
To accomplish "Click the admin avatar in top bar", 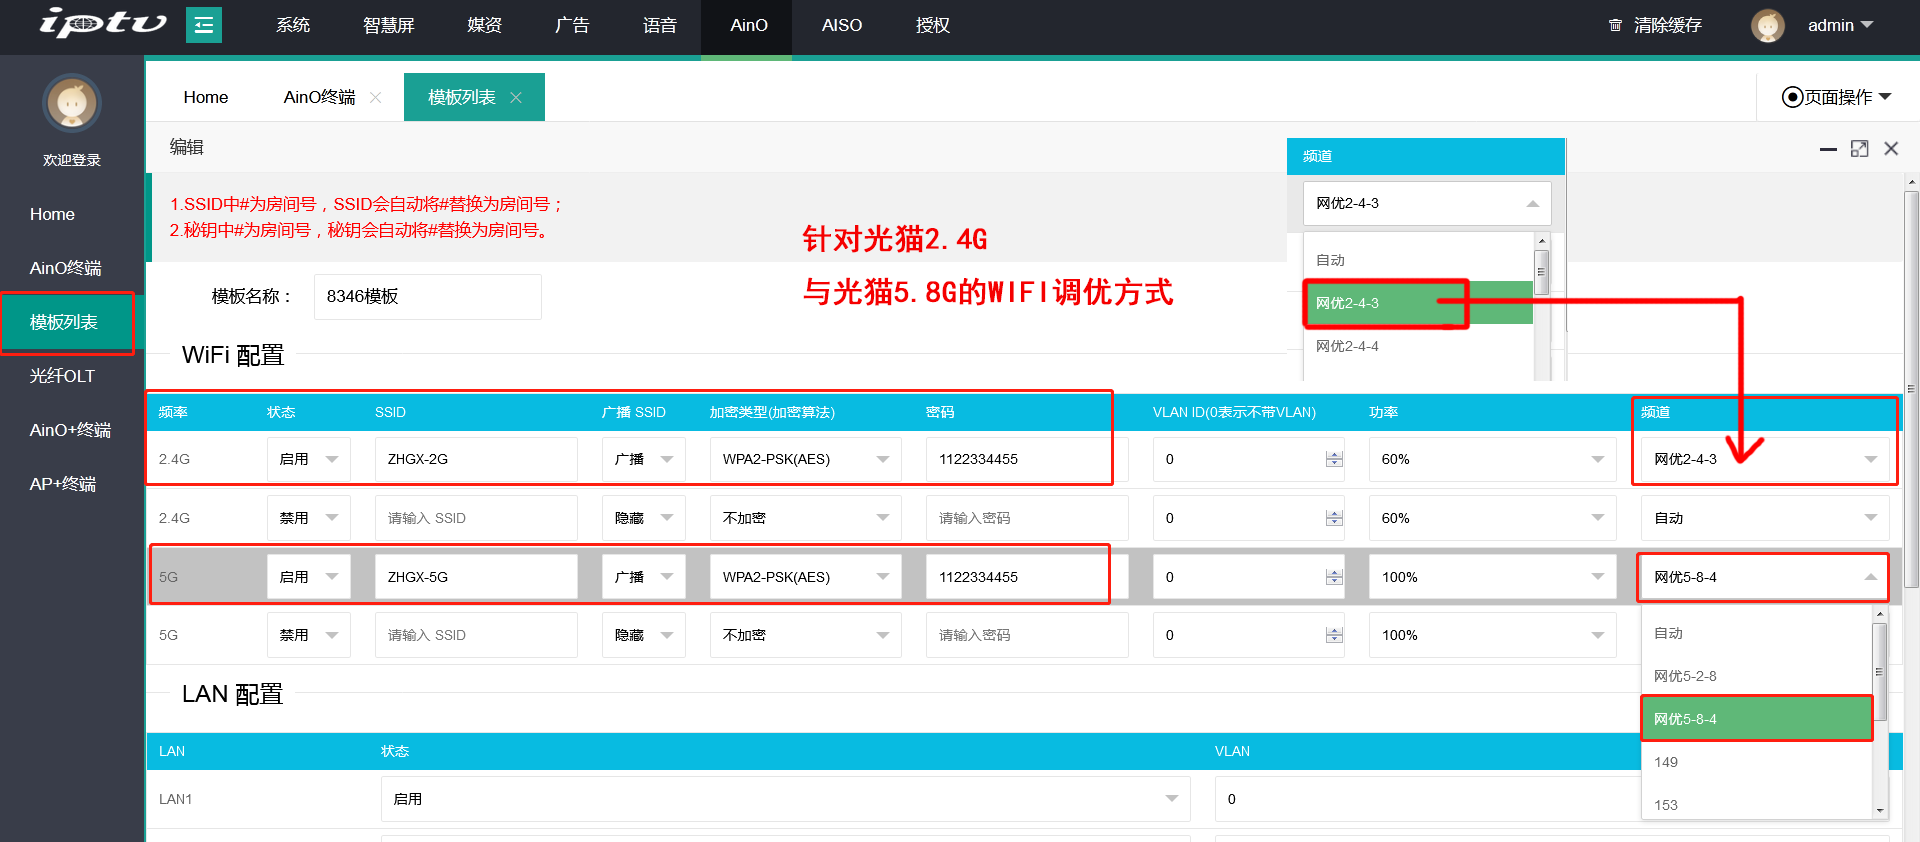I will click(1767, 25).
